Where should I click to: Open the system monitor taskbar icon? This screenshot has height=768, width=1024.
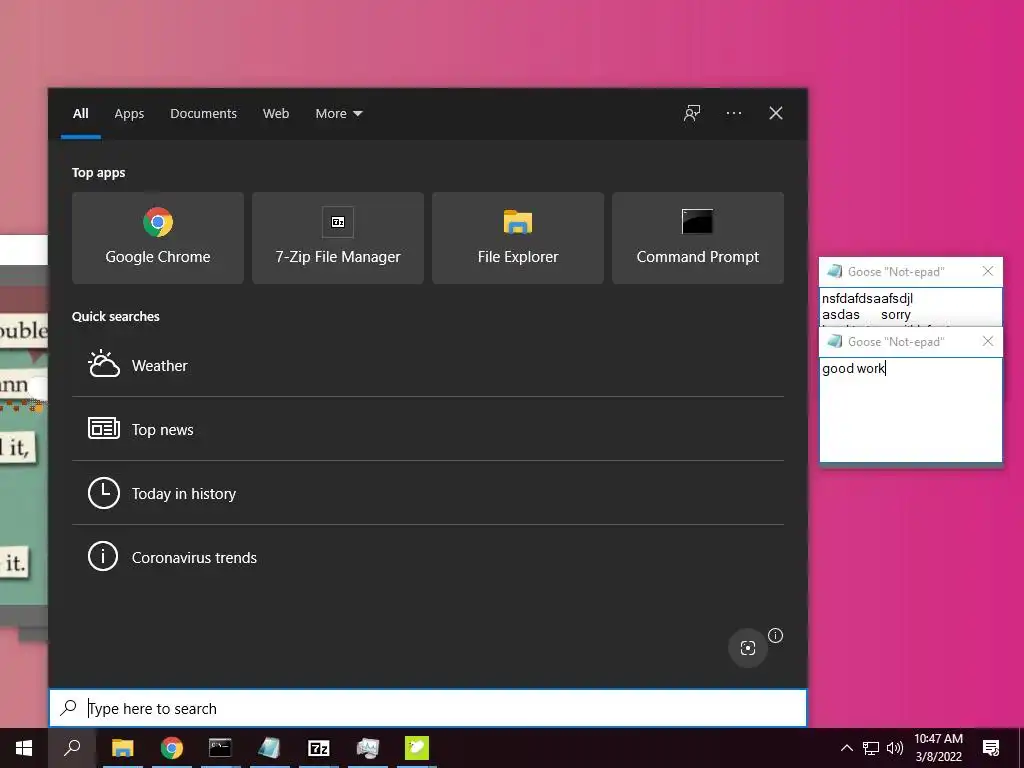pyautogui.click(x=368, y=748)
